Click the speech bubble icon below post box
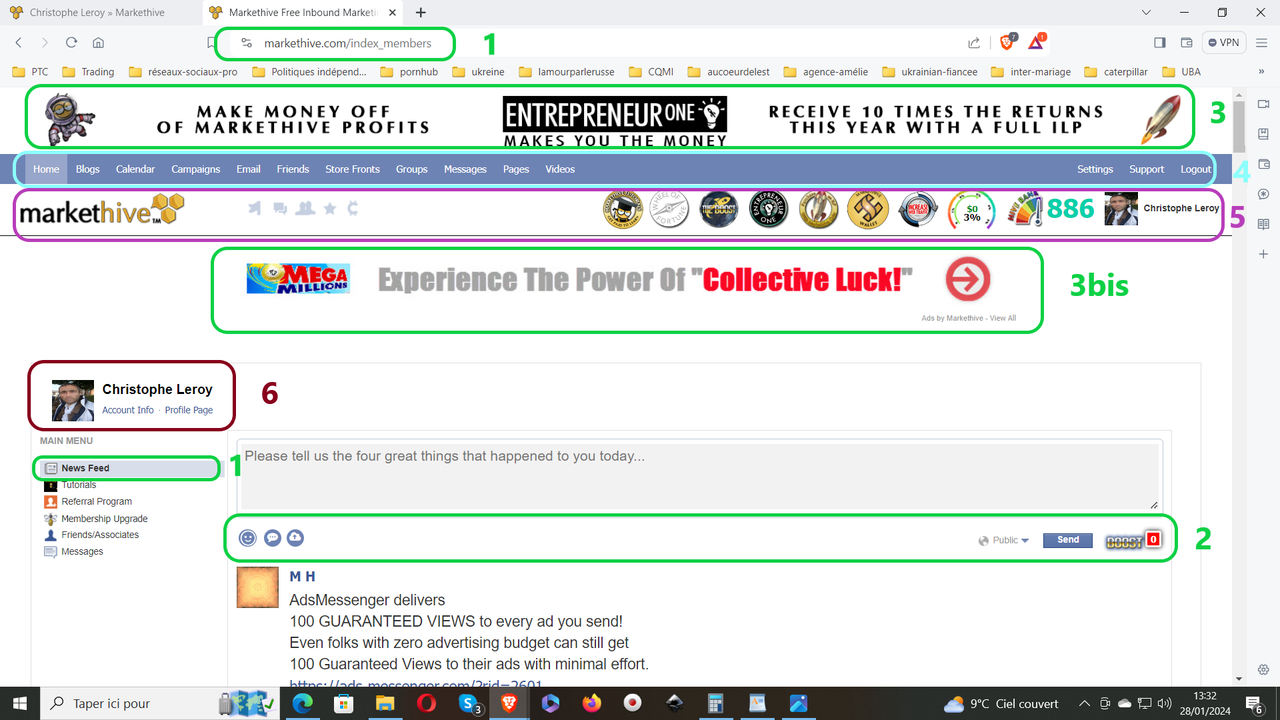Viewport: 1280px width, 720px height. (x=272, y=538)
